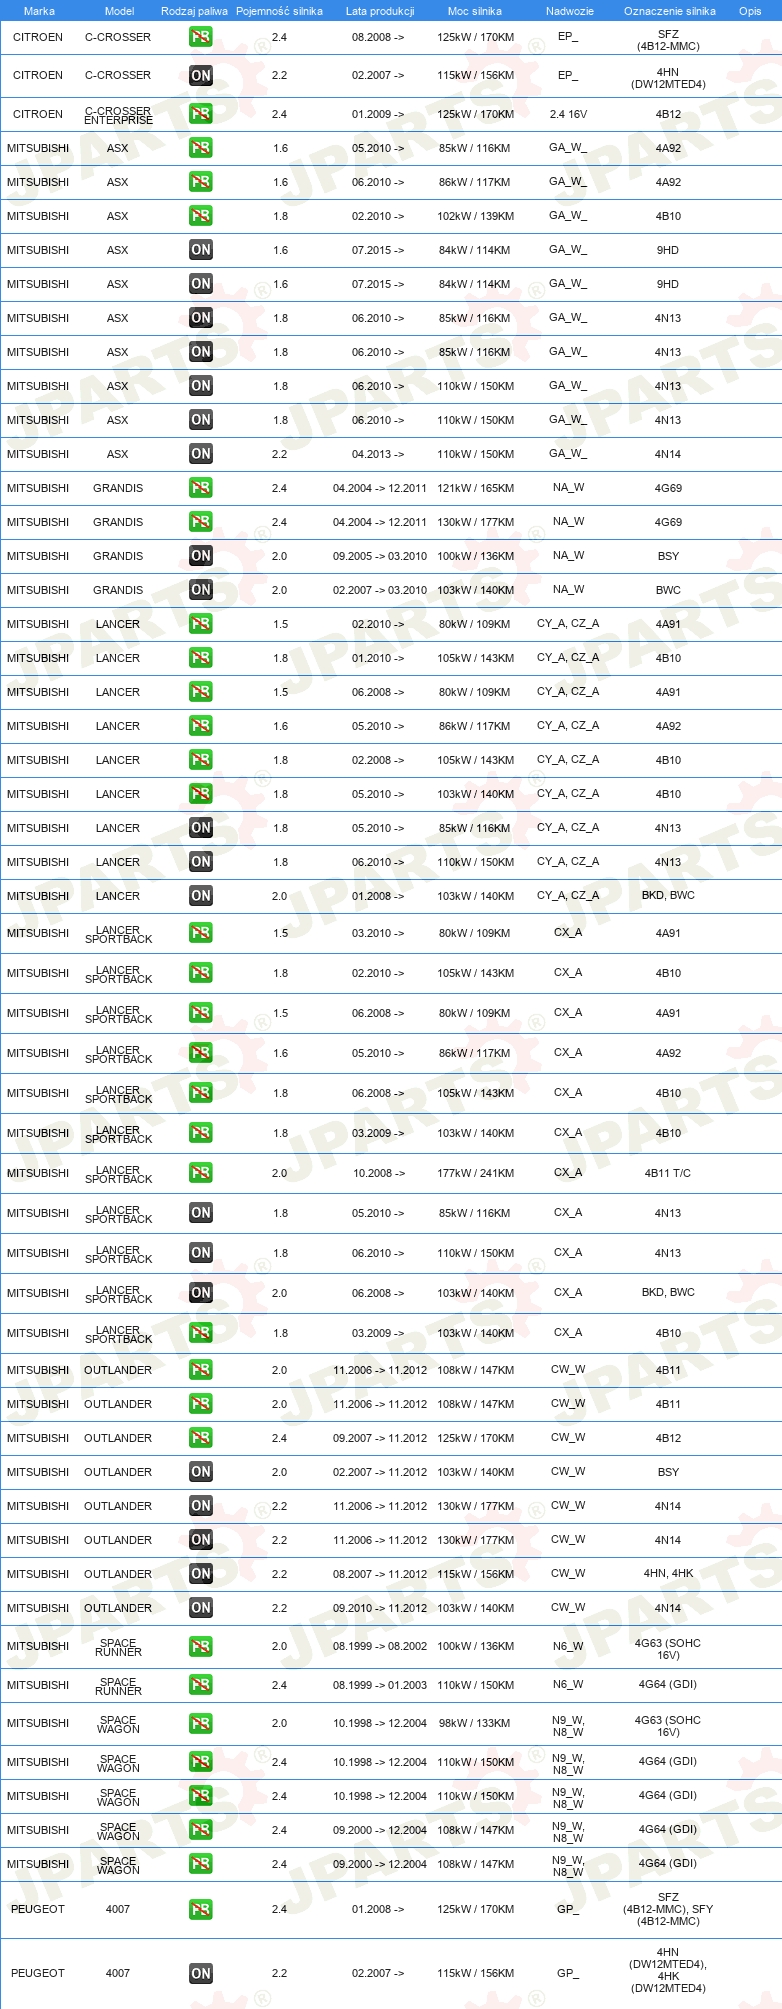Select the 4HN, 4HK engine code cell
The width and height of the screenshot is (782, 2009).
coord(668,1573)
